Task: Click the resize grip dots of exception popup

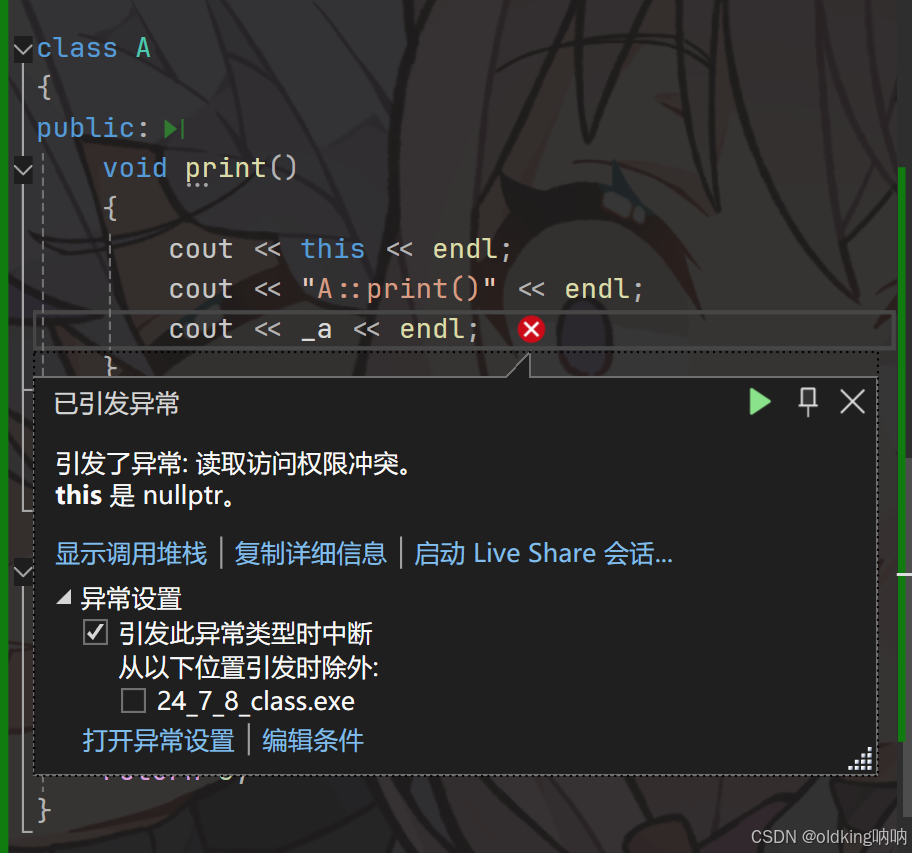Action: [x=861, y=759]
